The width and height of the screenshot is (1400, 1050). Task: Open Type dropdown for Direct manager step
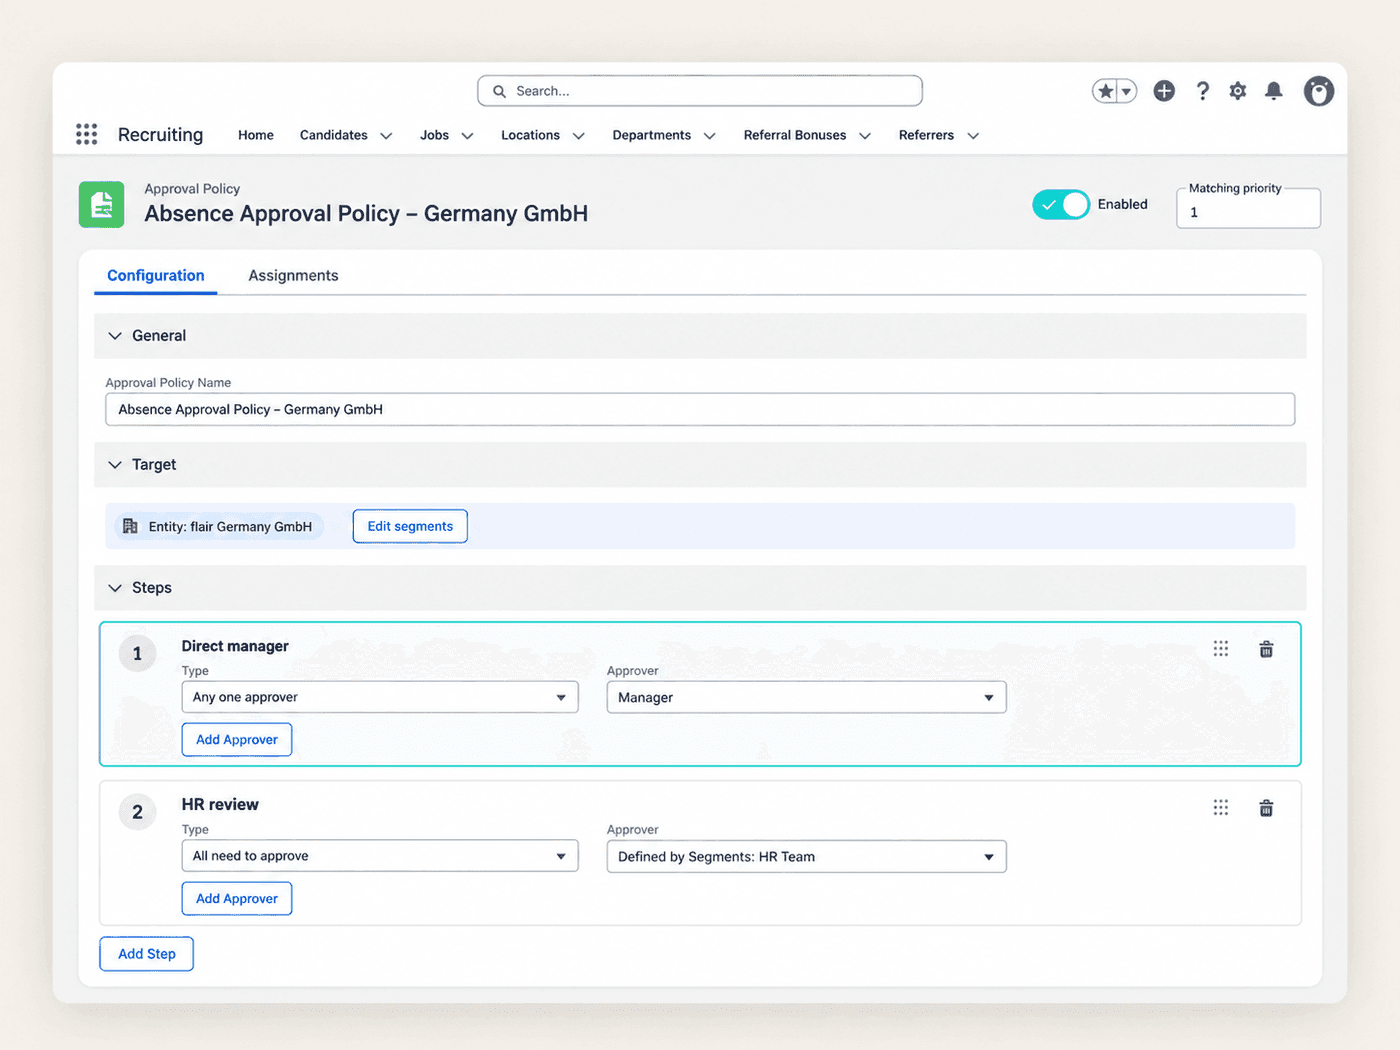(x=380, y=697)
